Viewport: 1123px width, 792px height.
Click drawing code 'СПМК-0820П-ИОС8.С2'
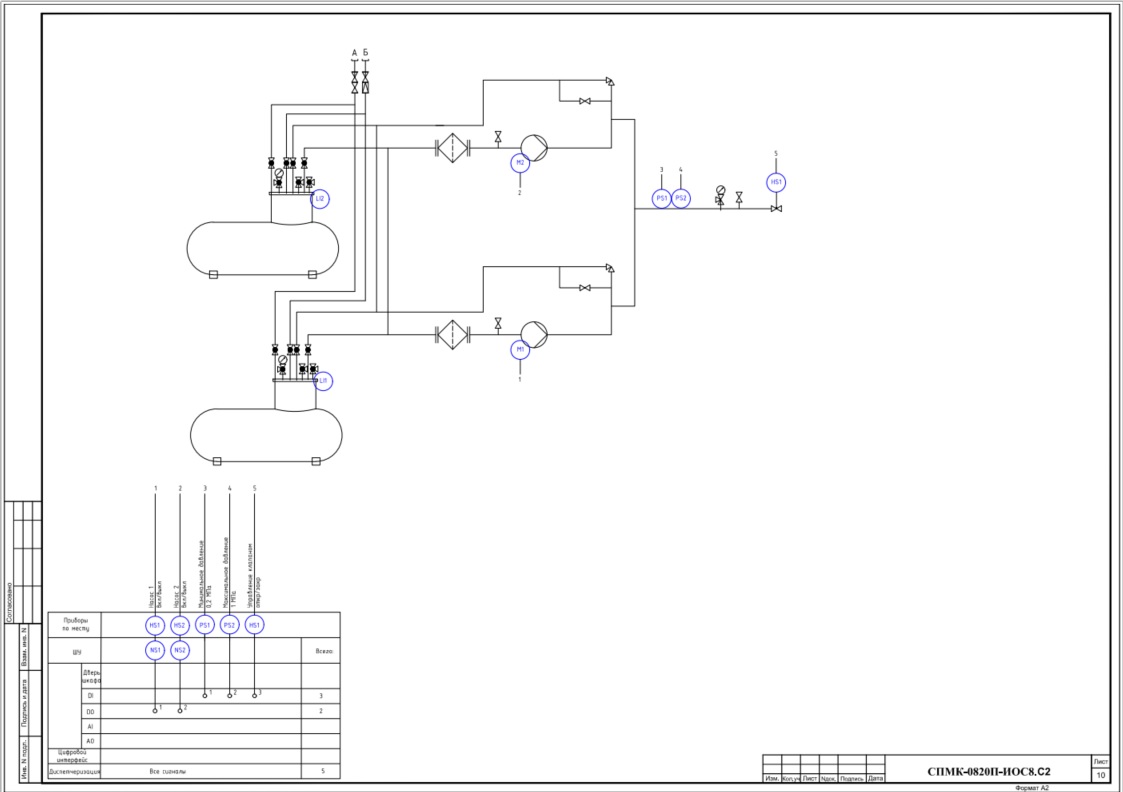coord(988,771)
